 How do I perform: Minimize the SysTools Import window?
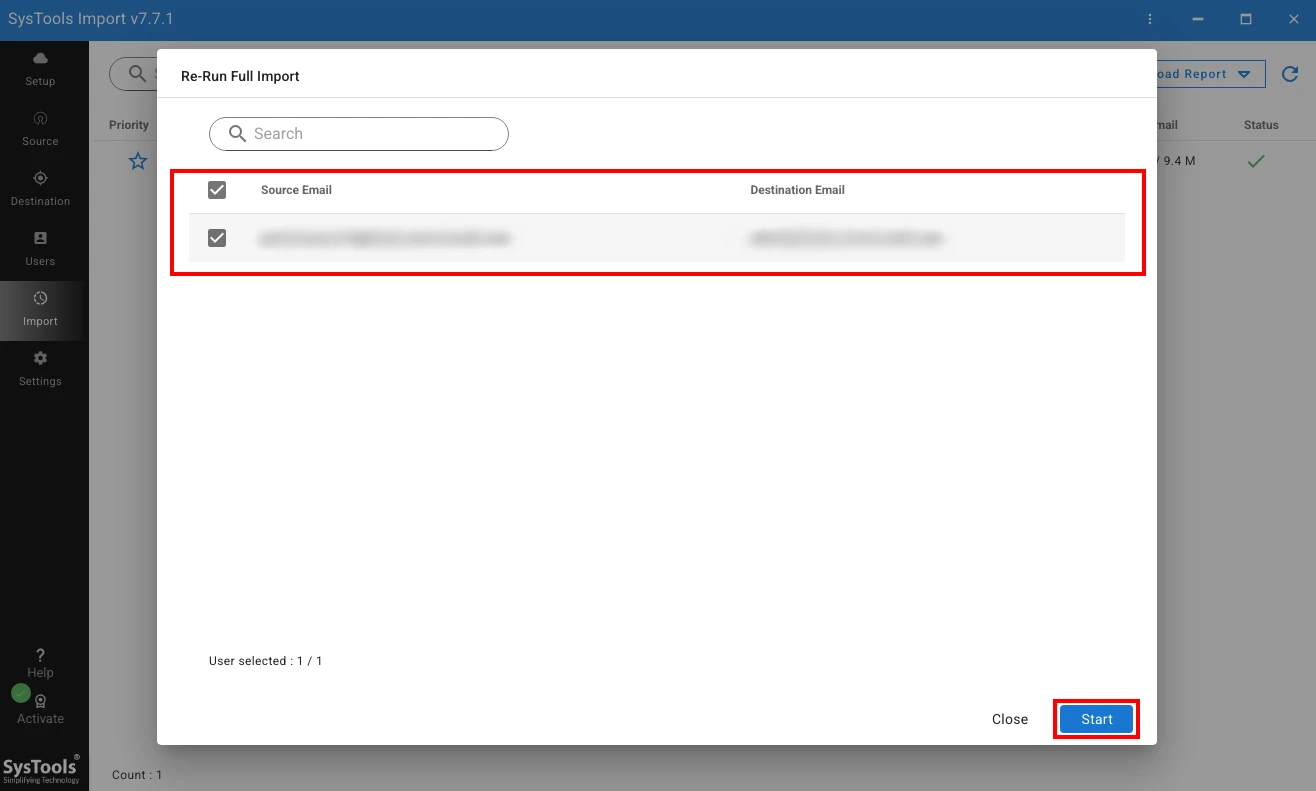[x=1198, y=19]
